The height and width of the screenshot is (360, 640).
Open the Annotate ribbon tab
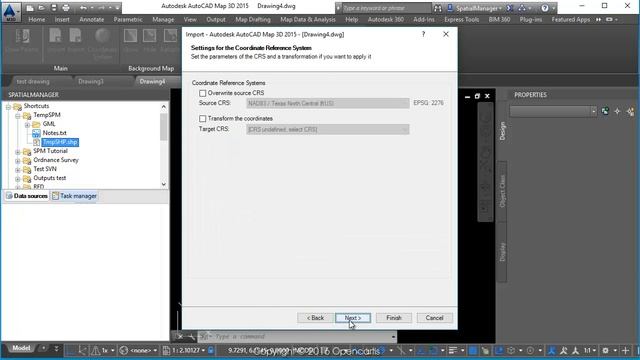(x=91, y=20)
